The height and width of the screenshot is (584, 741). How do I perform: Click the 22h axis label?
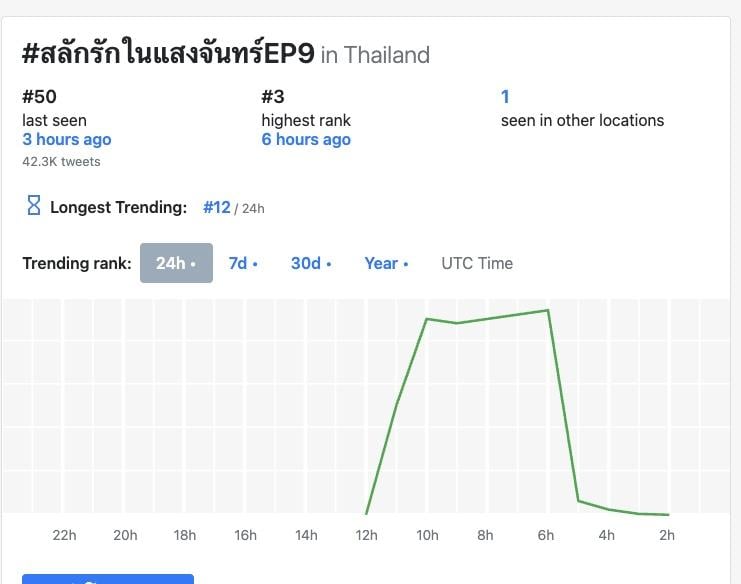64,535
